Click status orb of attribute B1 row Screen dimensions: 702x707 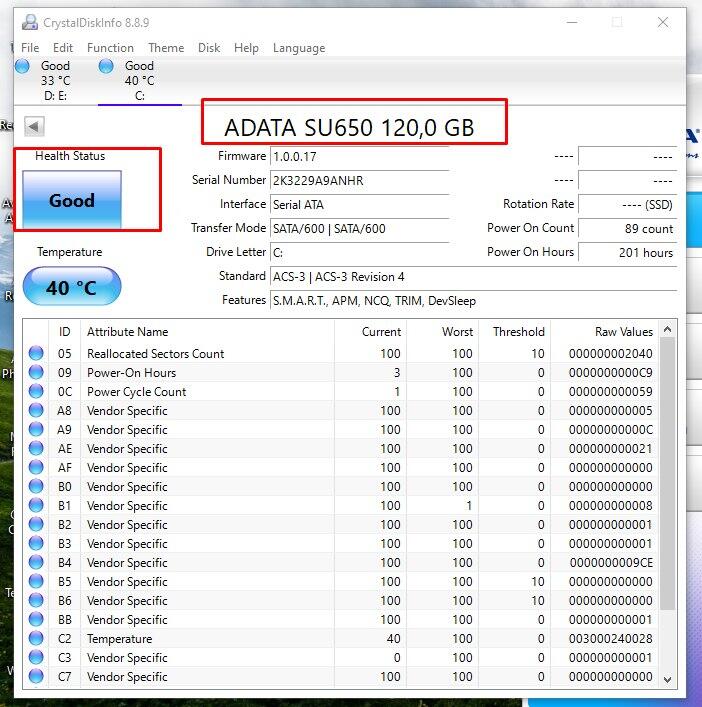pos(36,505)
